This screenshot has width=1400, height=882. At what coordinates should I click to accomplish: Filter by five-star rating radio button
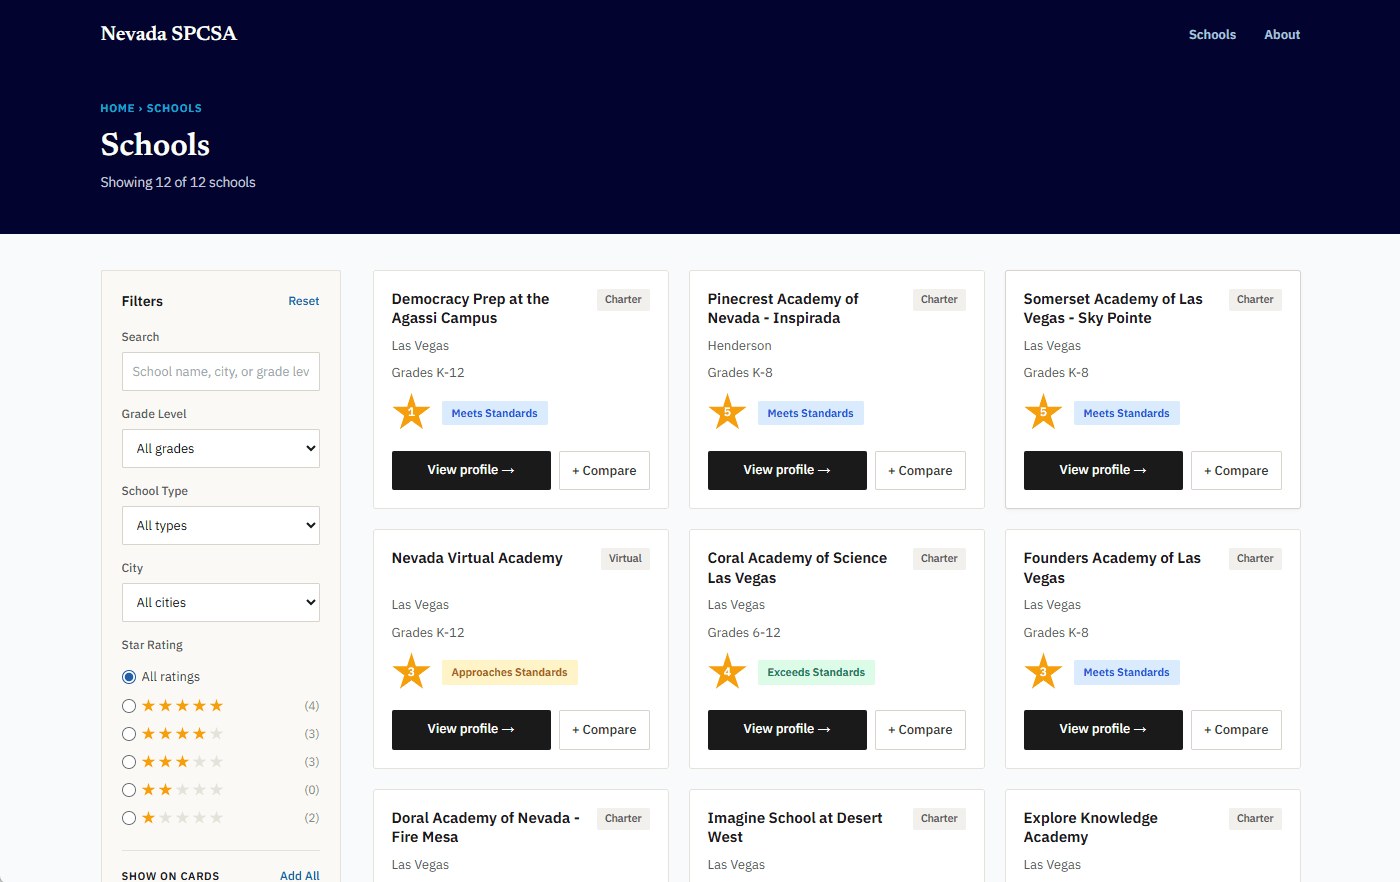point(129,706)
